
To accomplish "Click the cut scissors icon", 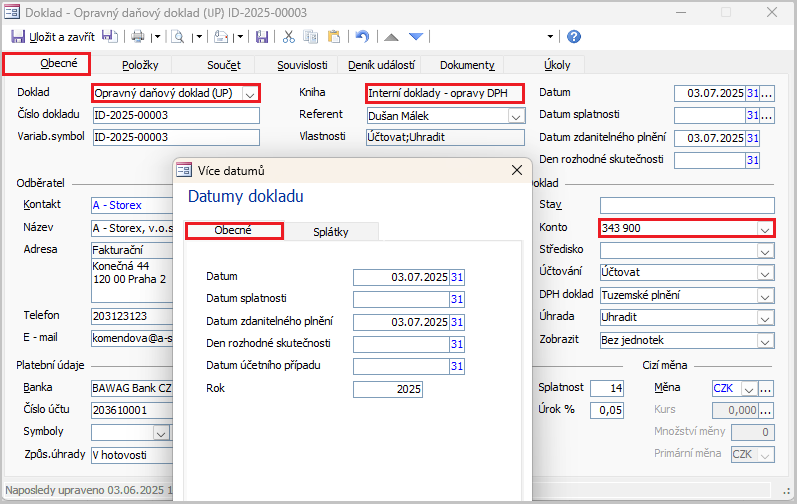I will point(289,37).
